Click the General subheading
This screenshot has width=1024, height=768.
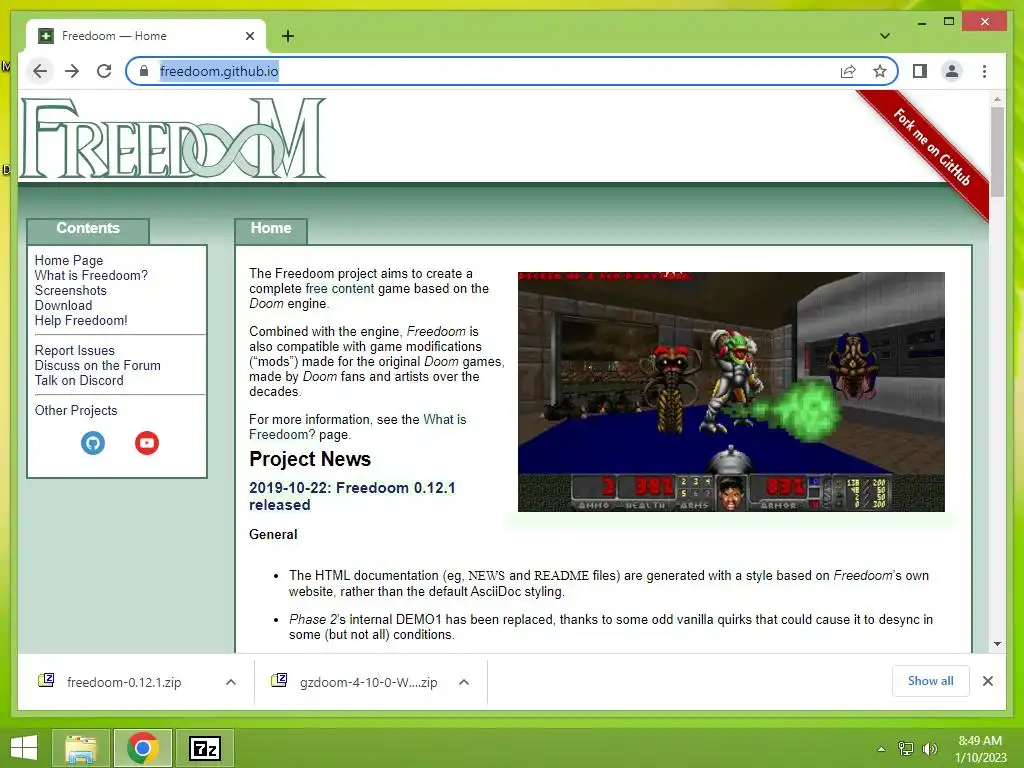273,534
